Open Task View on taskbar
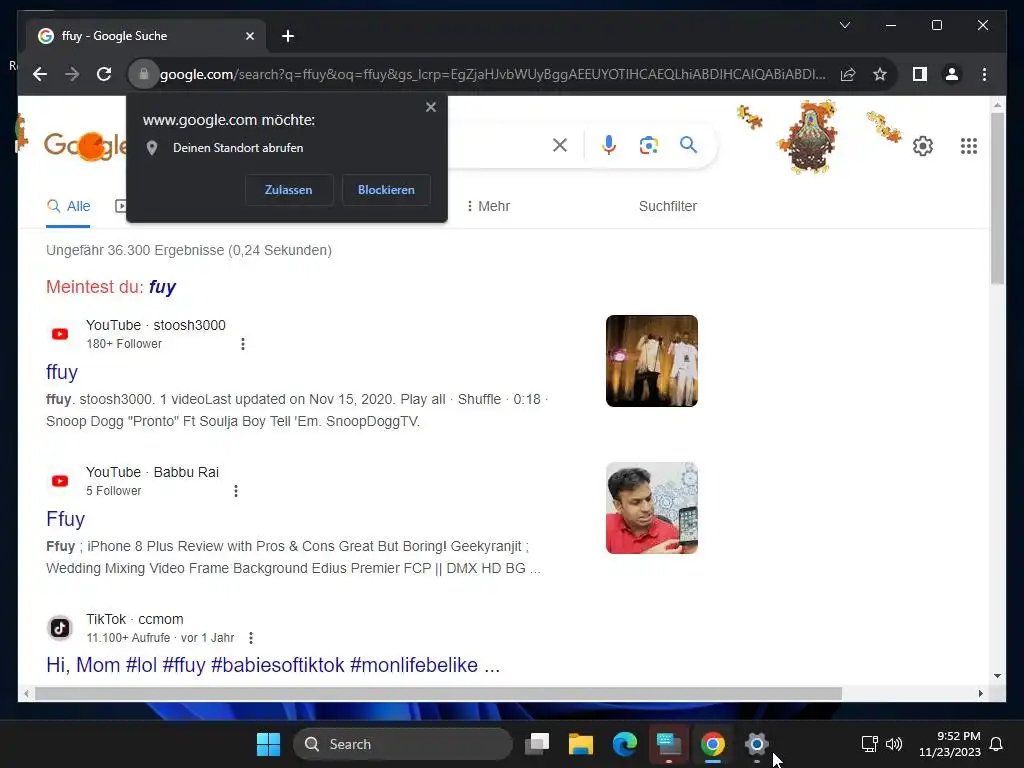 coord(537,744)
